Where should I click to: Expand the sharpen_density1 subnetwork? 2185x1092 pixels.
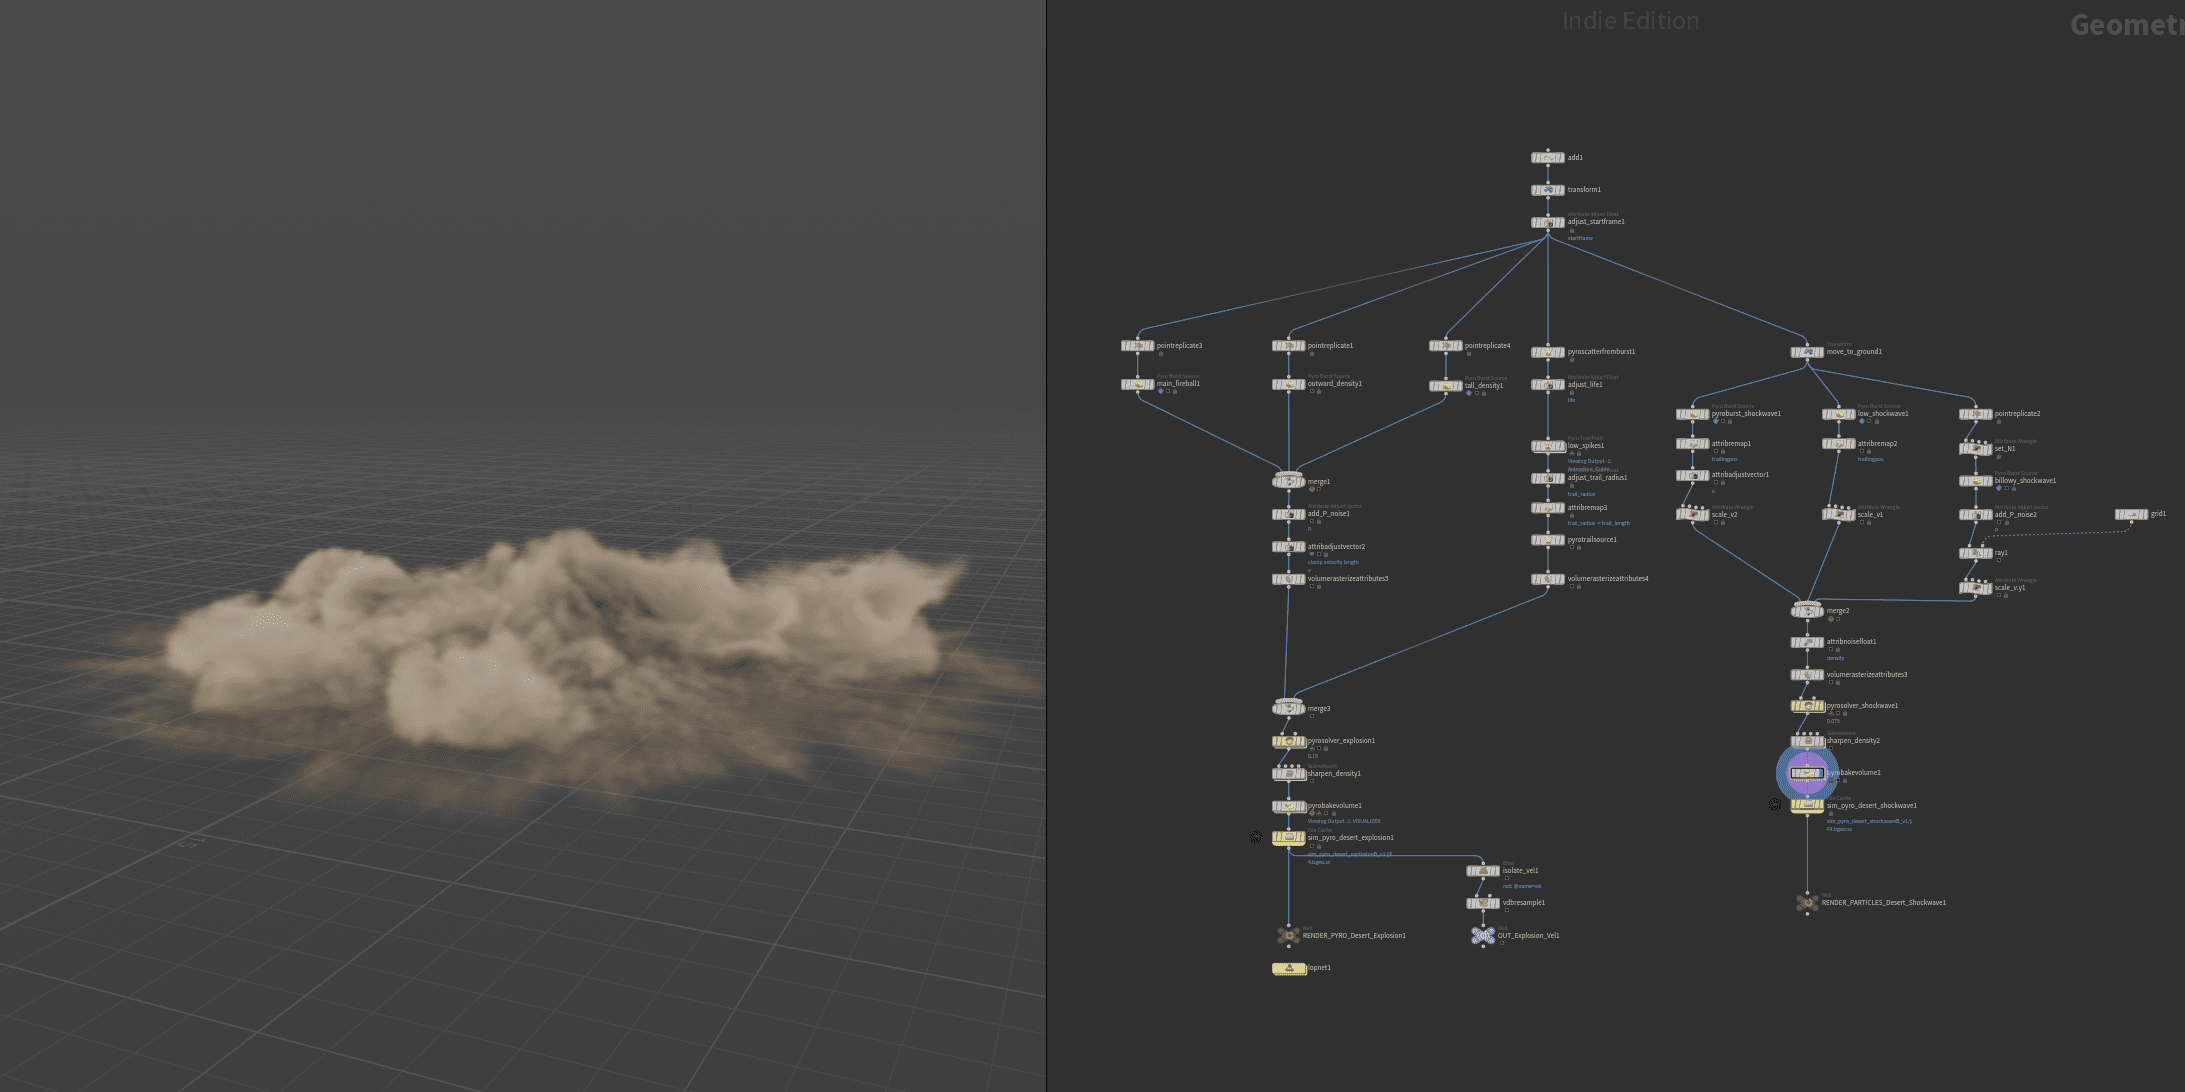coord(1289,774)
